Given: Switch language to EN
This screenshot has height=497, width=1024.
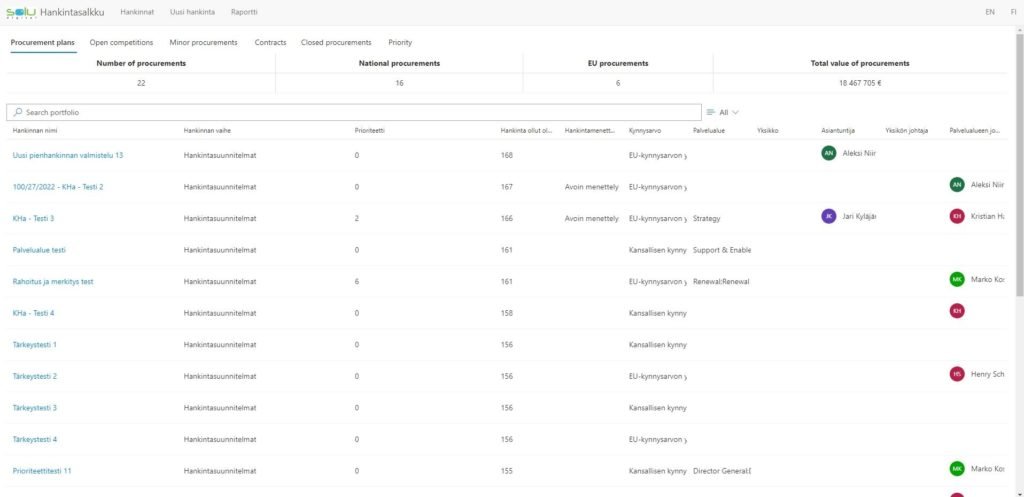Looking at the screenshot, I should click(989, 12).
